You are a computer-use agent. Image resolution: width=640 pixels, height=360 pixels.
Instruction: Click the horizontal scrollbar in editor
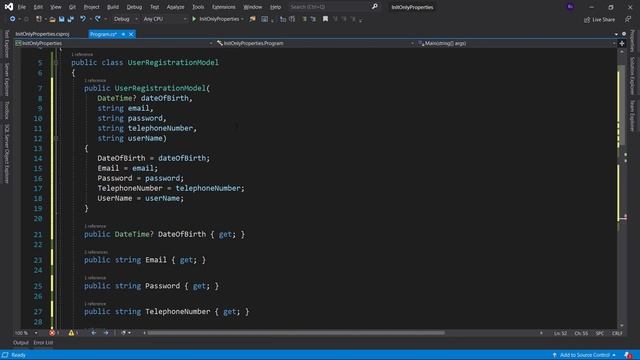click(296, 333)
